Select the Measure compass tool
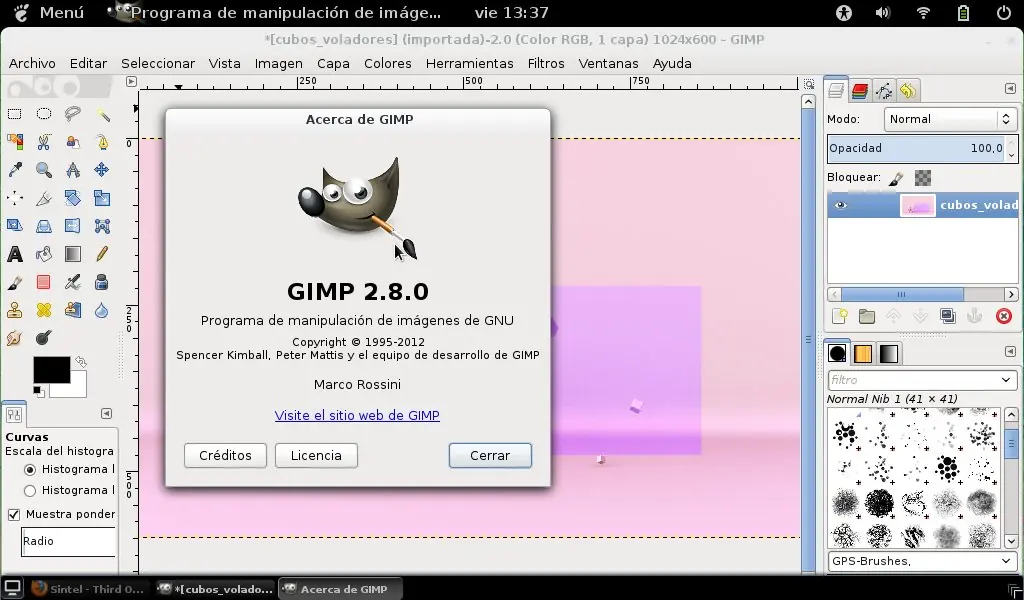The height and width of the screenshot is (600, 1024). [72, 170]
